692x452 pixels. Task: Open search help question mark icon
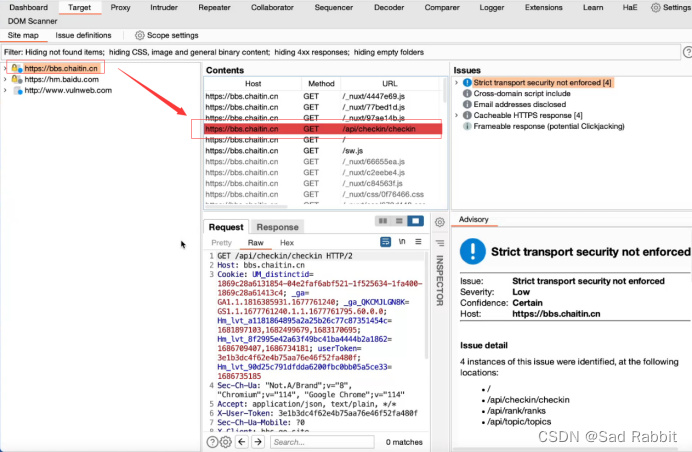[x=212, y=442]
